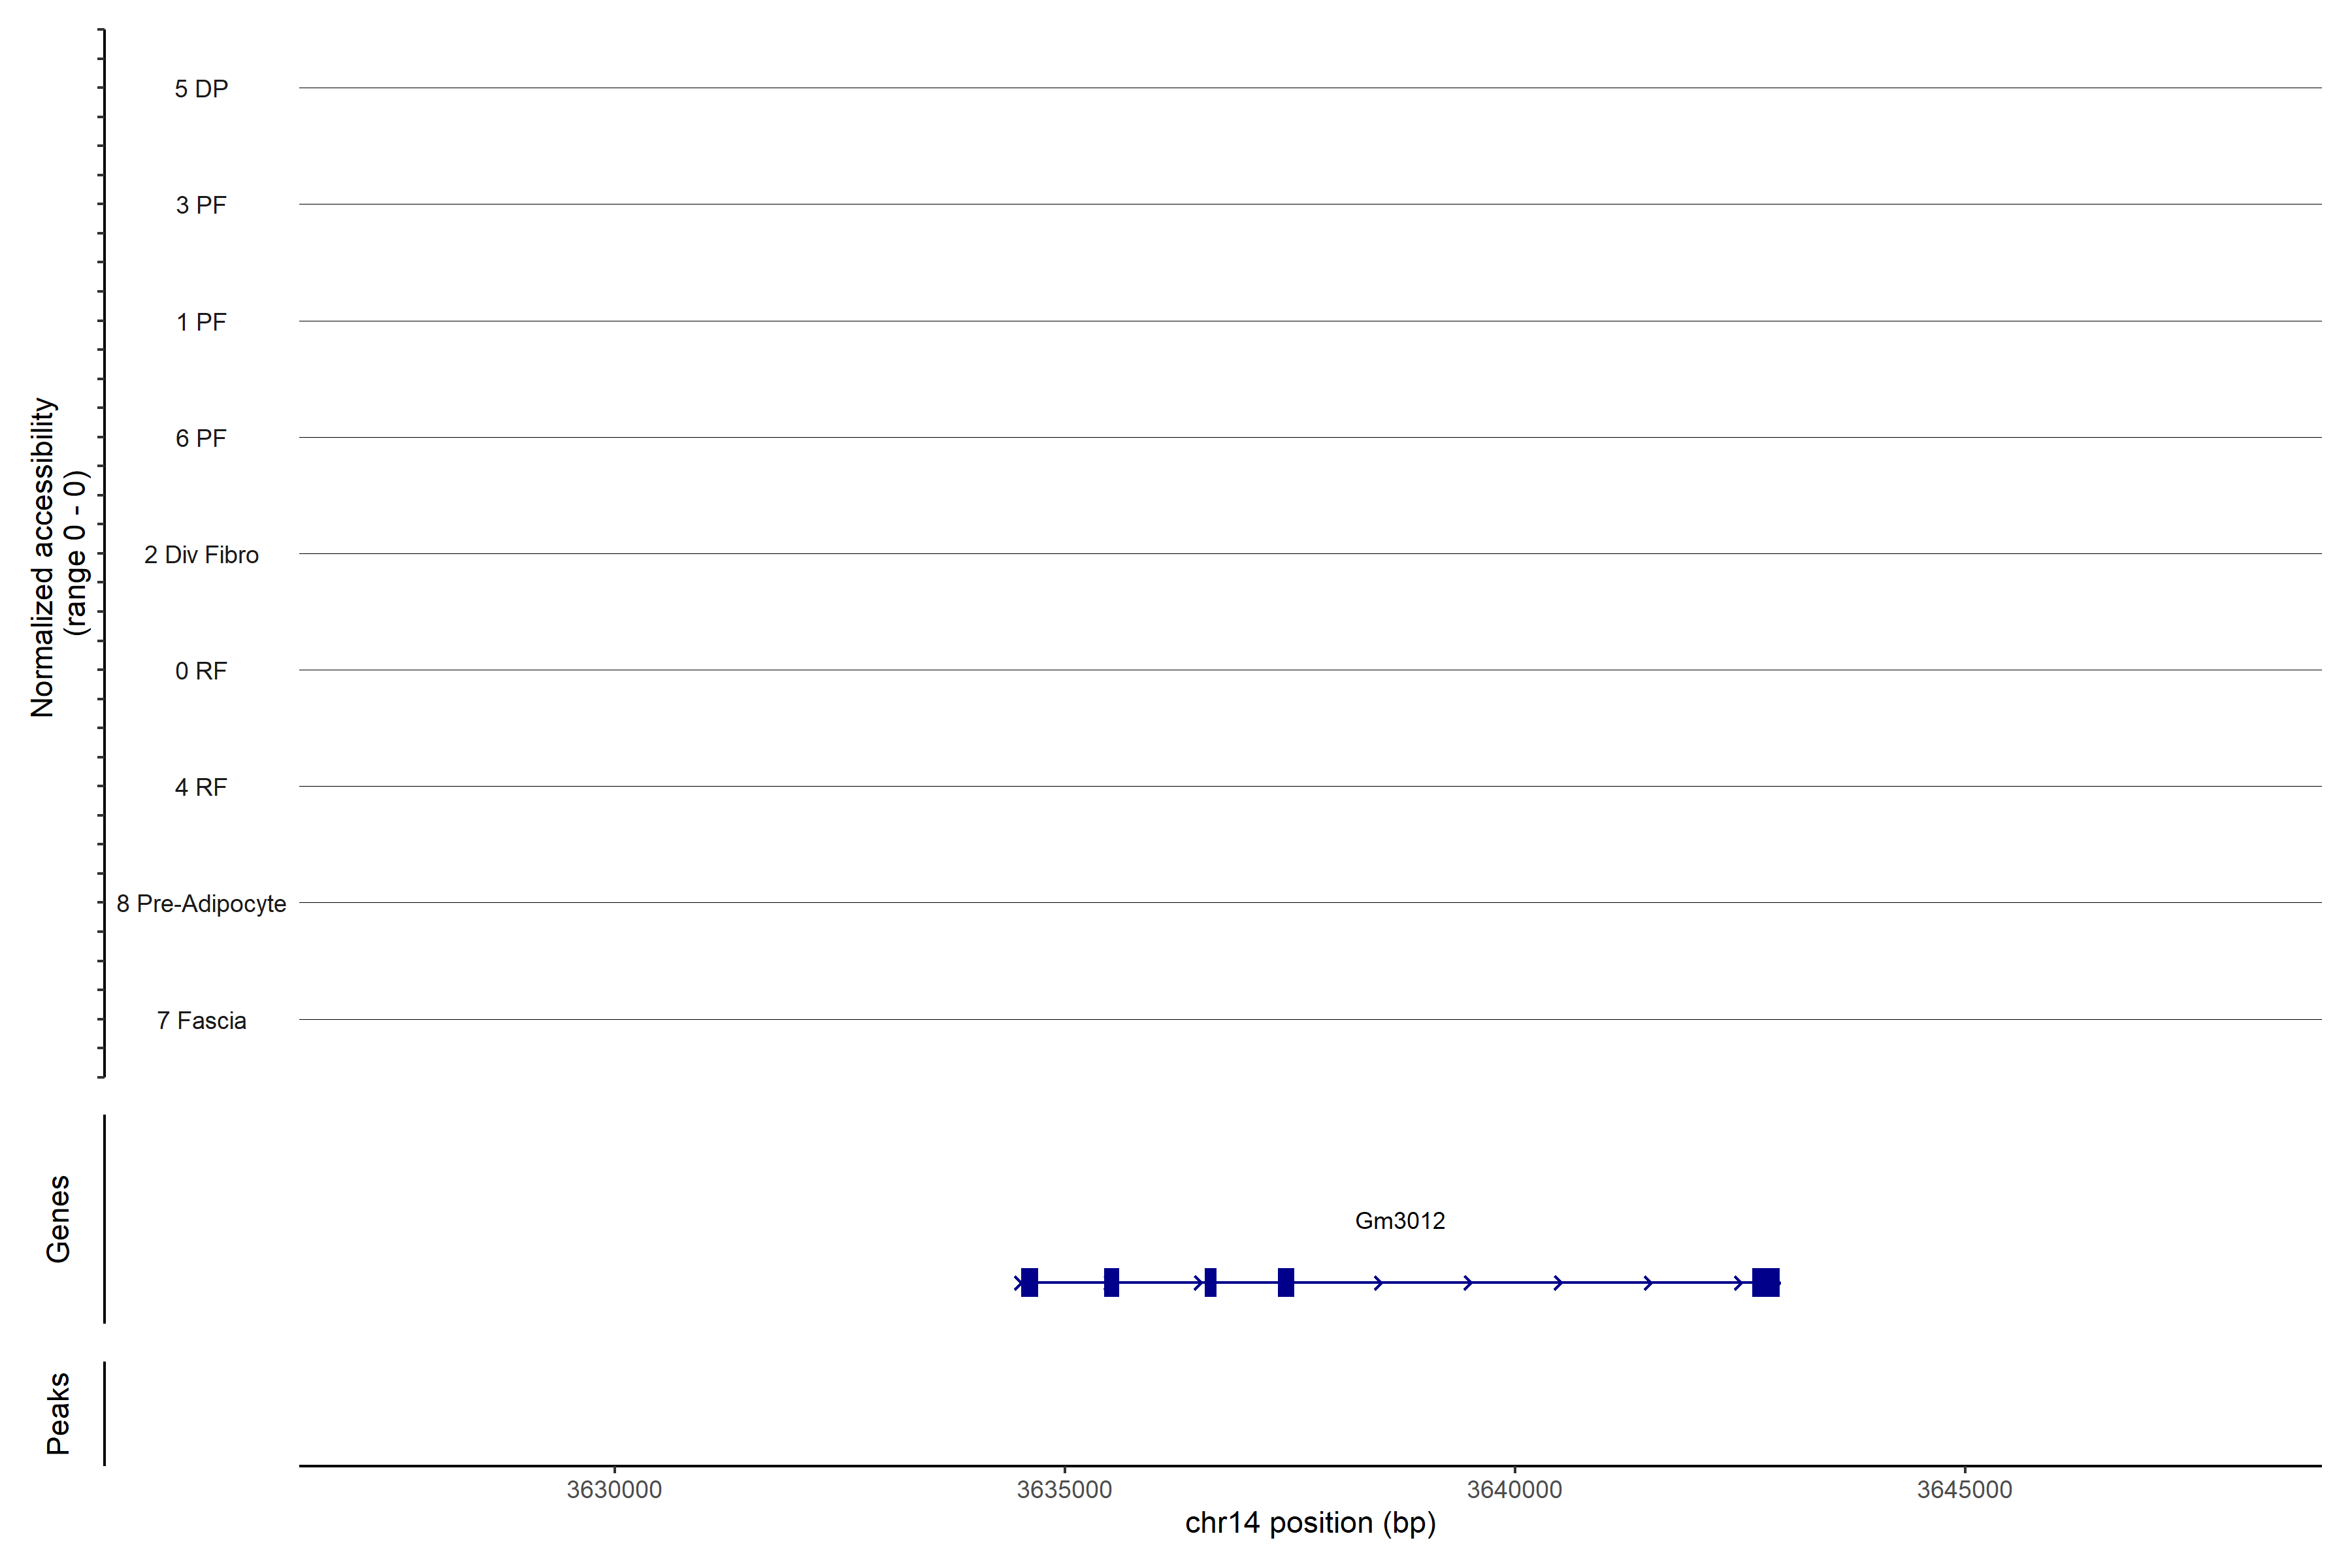Click the 3635000 axis tick label
Screen dimensions: 2352x1568
(1064, 1490)
